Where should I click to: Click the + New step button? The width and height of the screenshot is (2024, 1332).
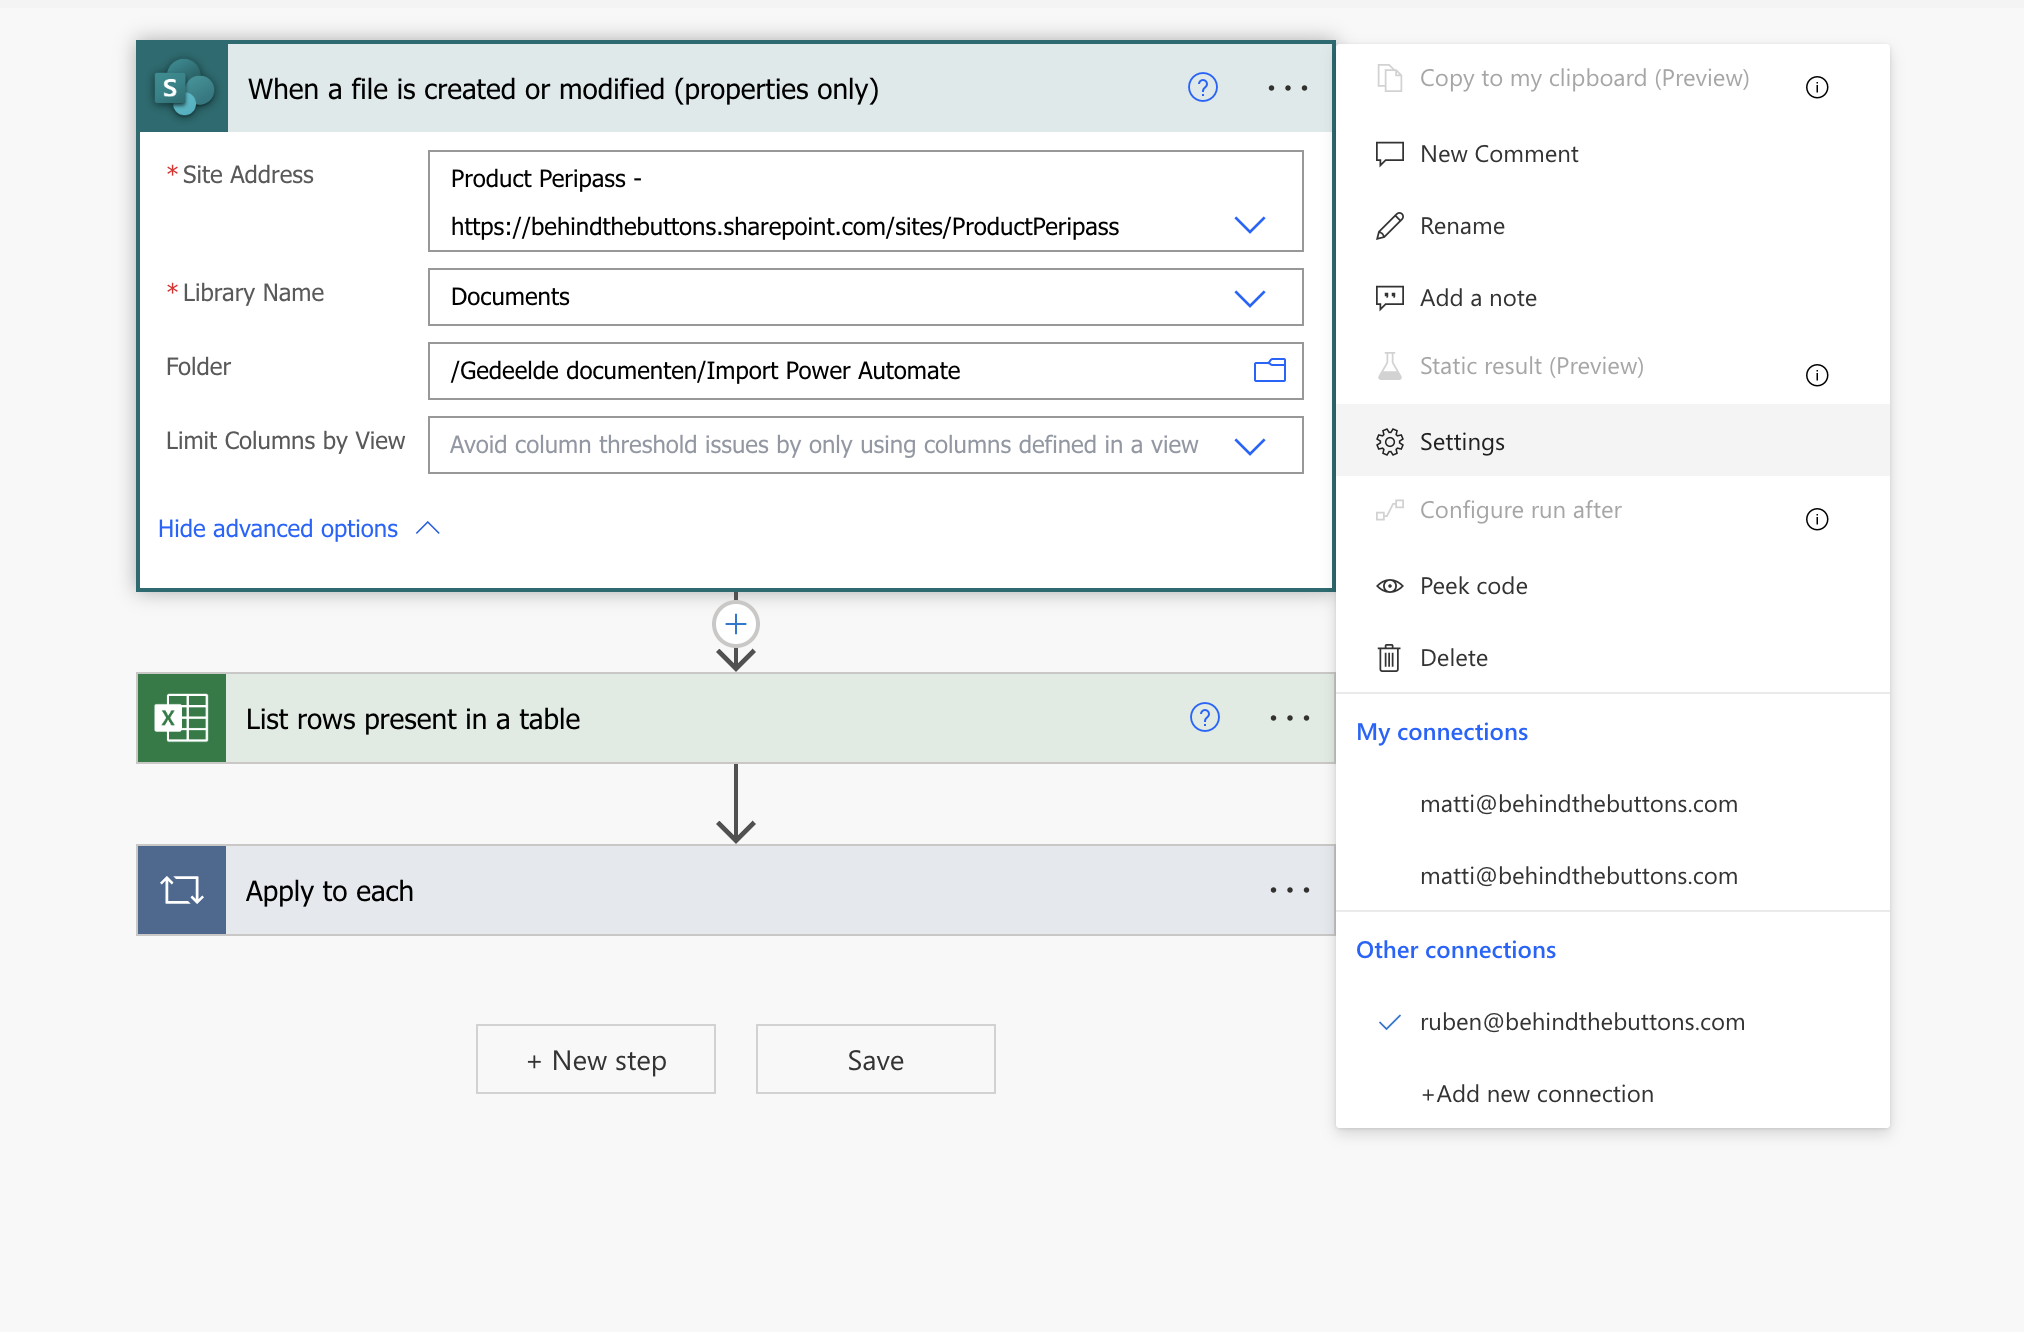(x=596, y=1059)
